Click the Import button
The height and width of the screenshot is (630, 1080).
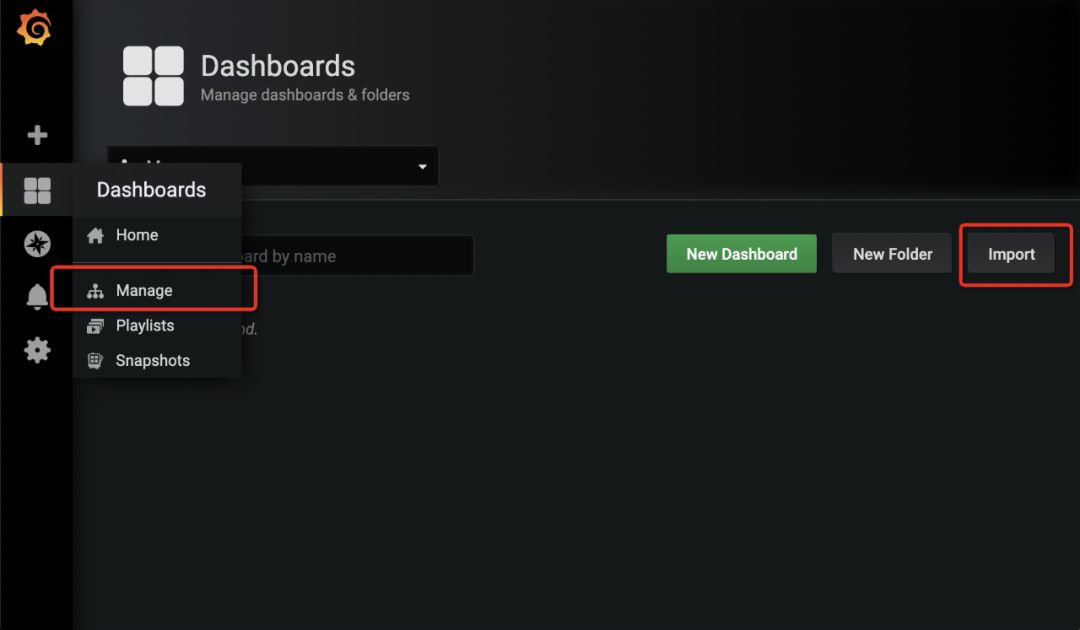[x=1011, y=254]
